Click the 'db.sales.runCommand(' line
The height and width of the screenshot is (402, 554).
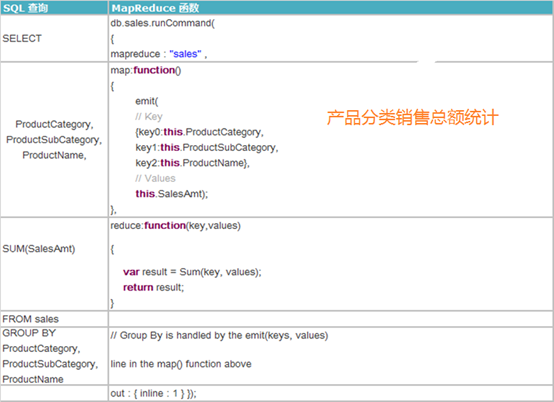point(163,23)
